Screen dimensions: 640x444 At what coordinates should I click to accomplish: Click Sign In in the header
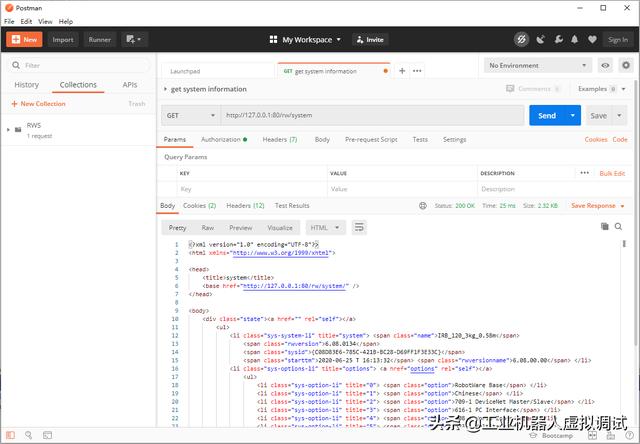618,40
